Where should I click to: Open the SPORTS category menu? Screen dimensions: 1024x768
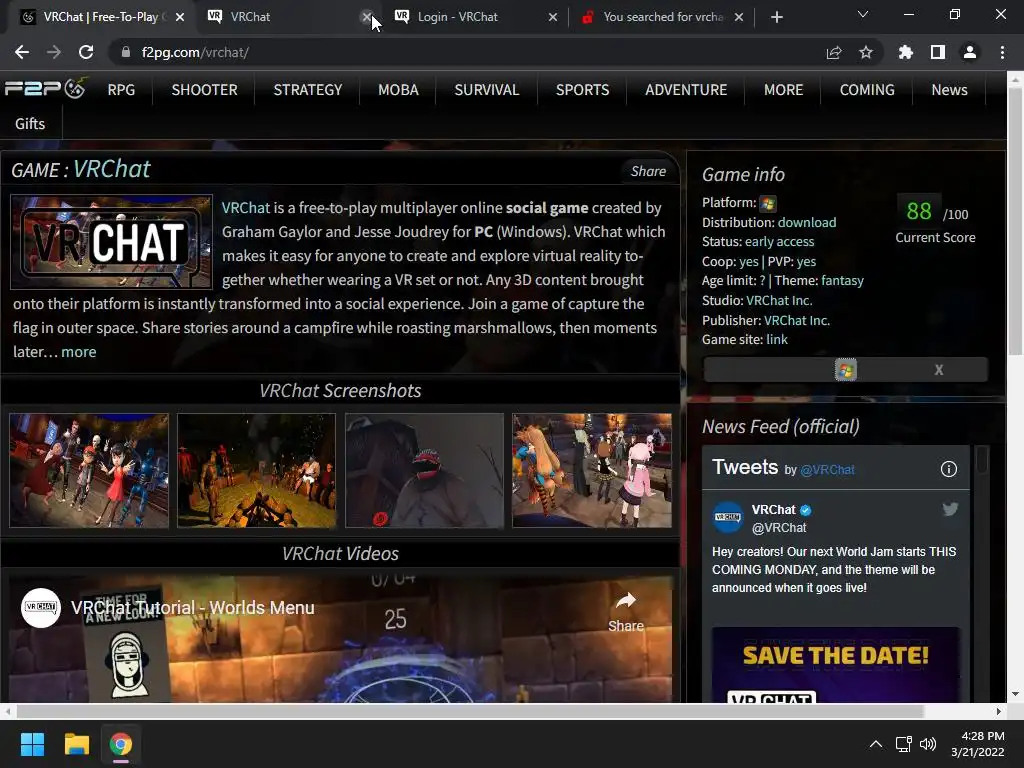tap(583, 89)
